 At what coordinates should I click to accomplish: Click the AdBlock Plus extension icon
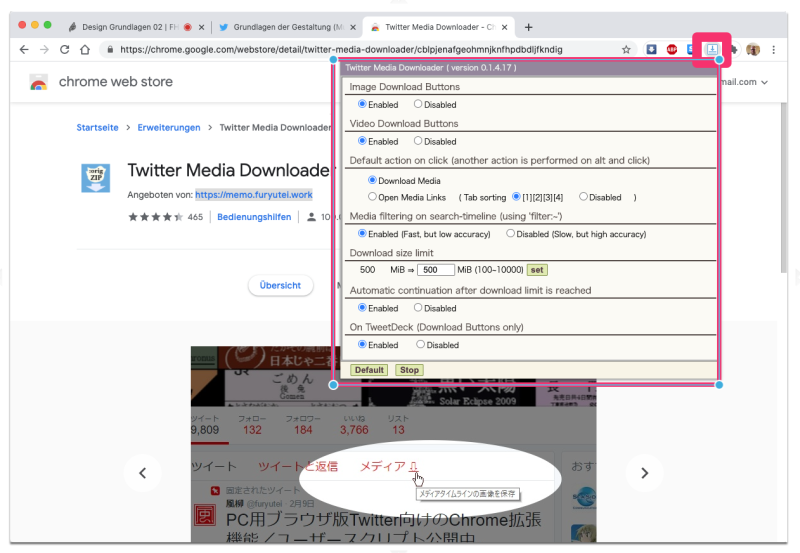(672, 49)
